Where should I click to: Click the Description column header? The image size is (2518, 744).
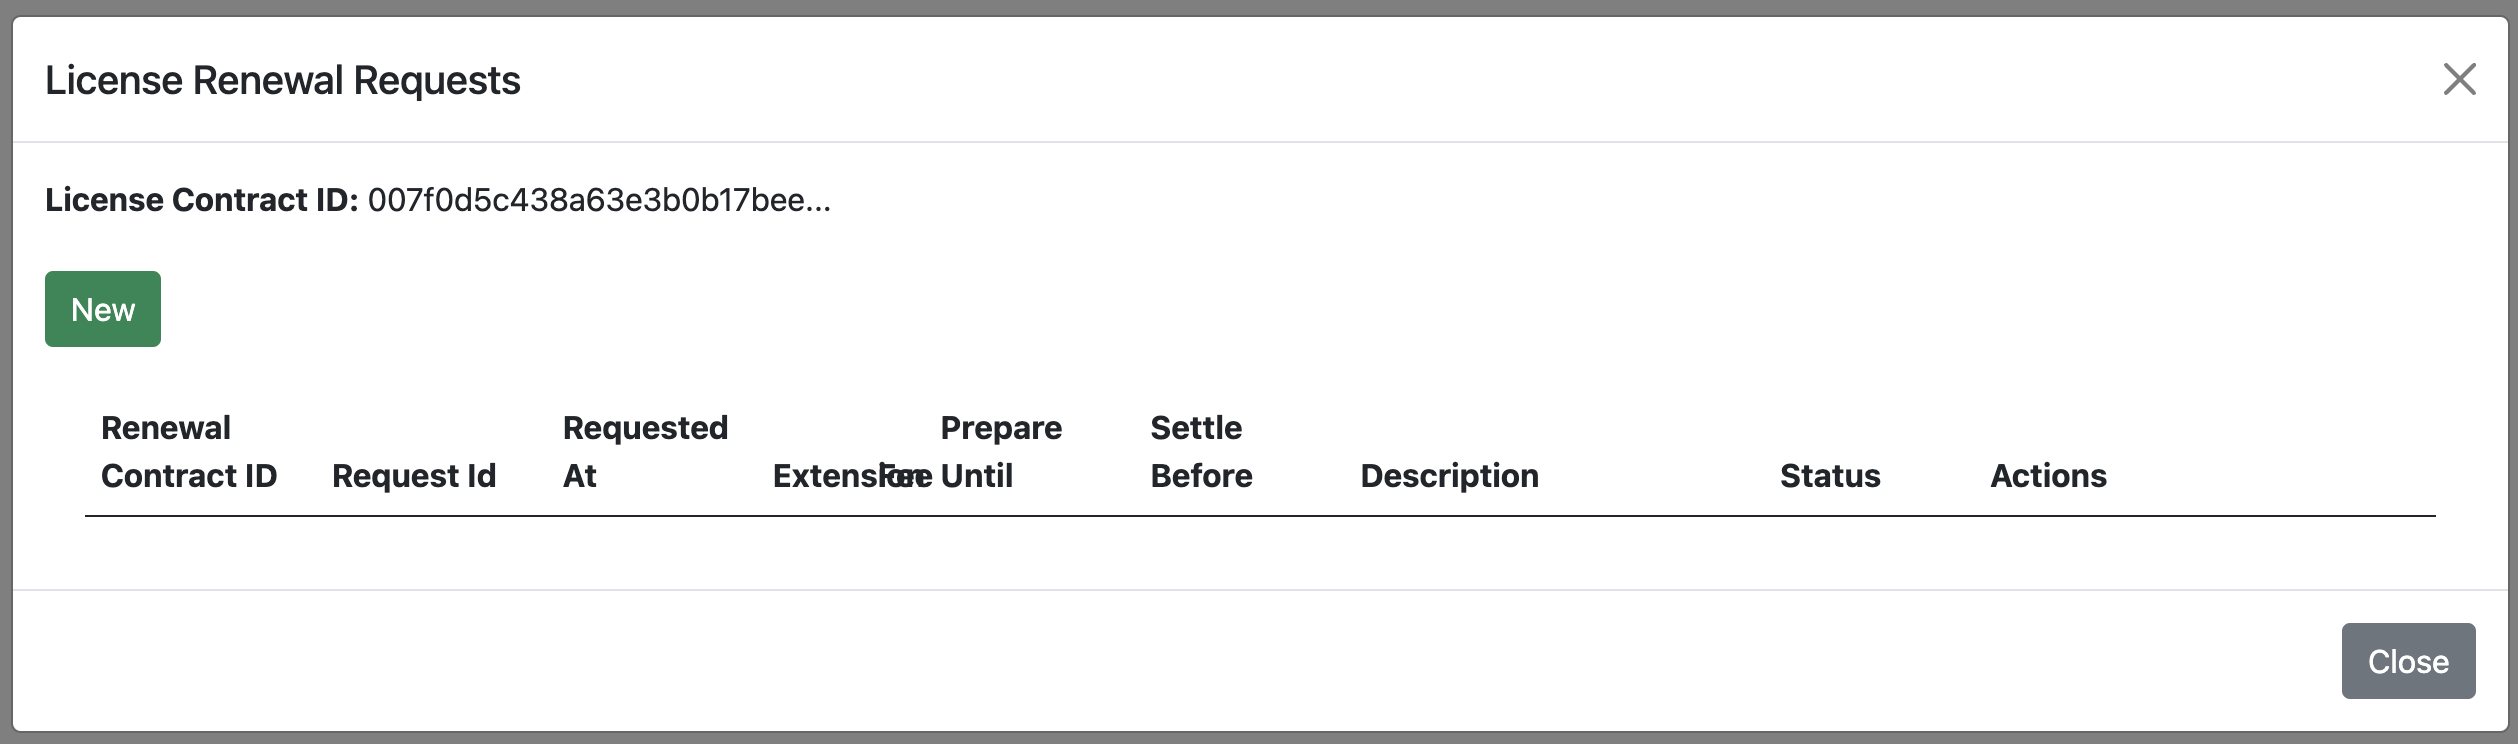coord(1448,476)
